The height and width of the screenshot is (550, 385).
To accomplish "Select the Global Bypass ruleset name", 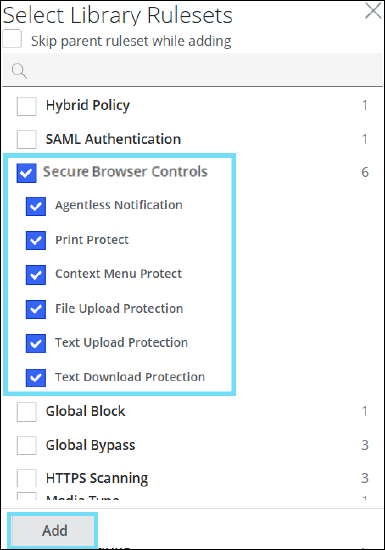I will 90,445.
